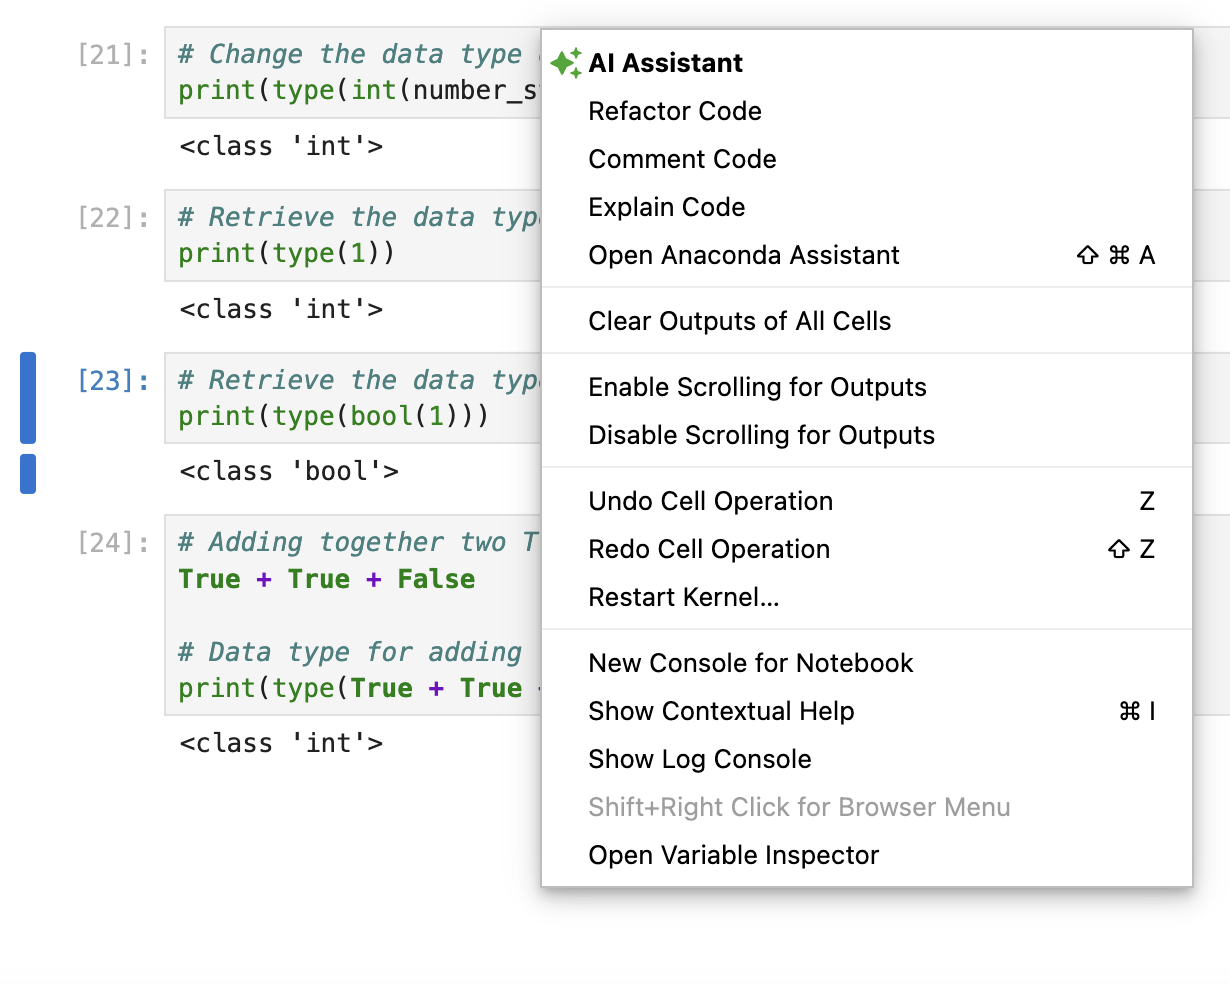Open Anaconda Assistant from the menu
This screenshot has width=1230, height=984.
744,255
